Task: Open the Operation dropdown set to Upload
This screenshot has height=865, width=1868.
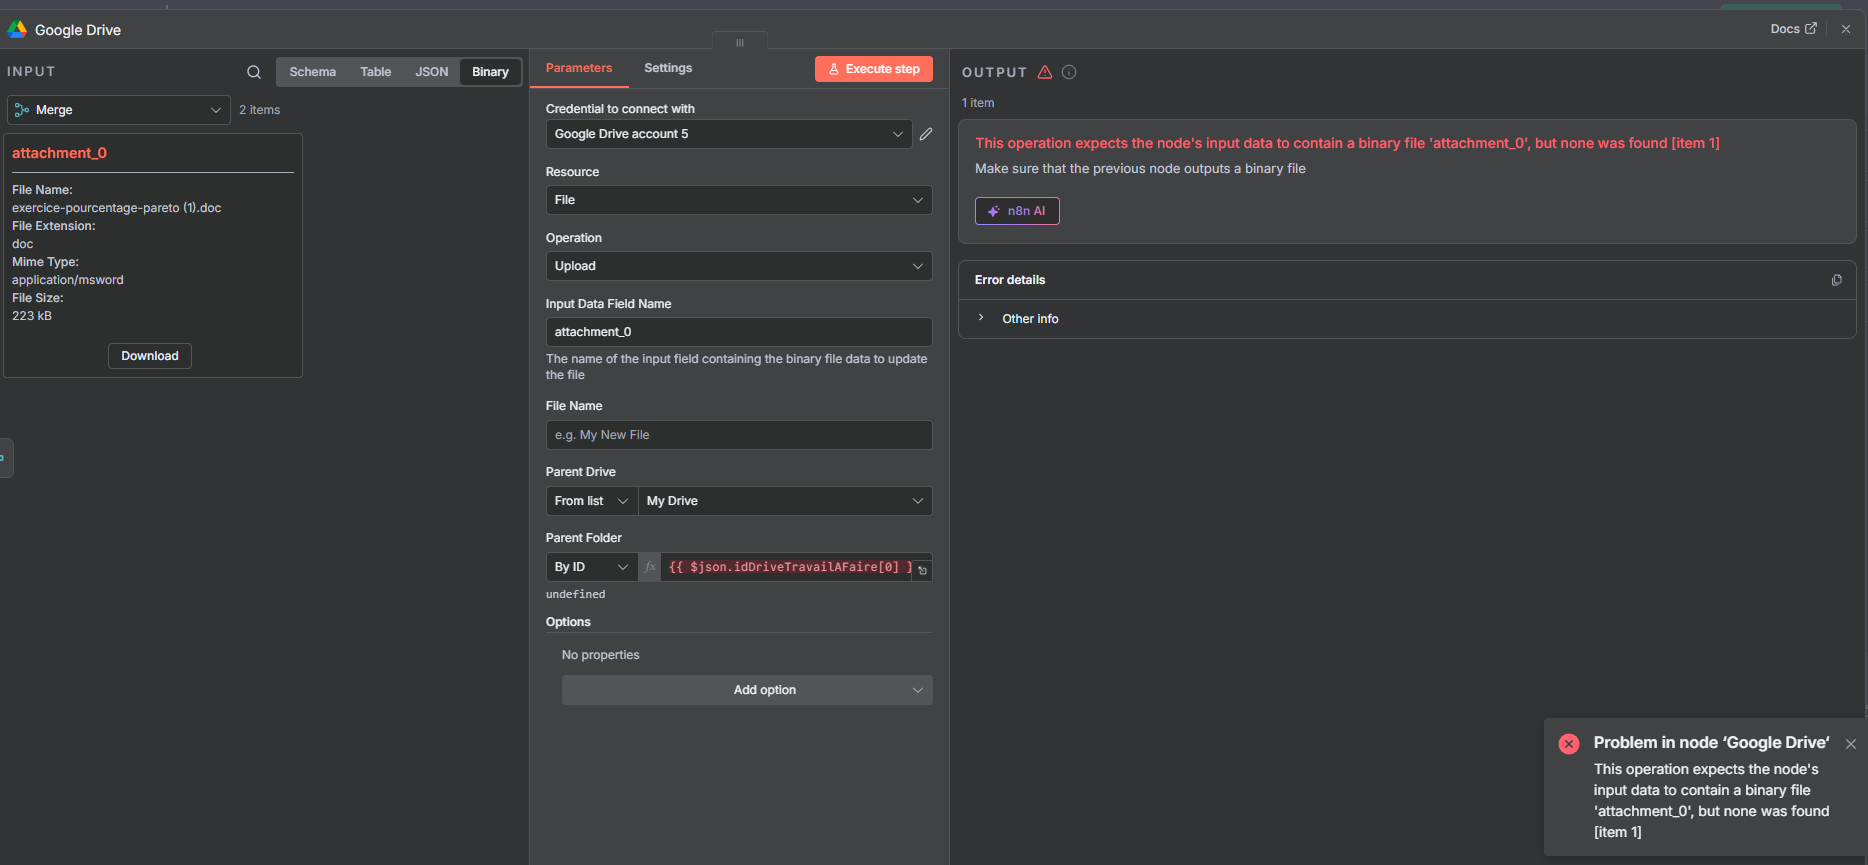Action: click(x=738, y=266)
